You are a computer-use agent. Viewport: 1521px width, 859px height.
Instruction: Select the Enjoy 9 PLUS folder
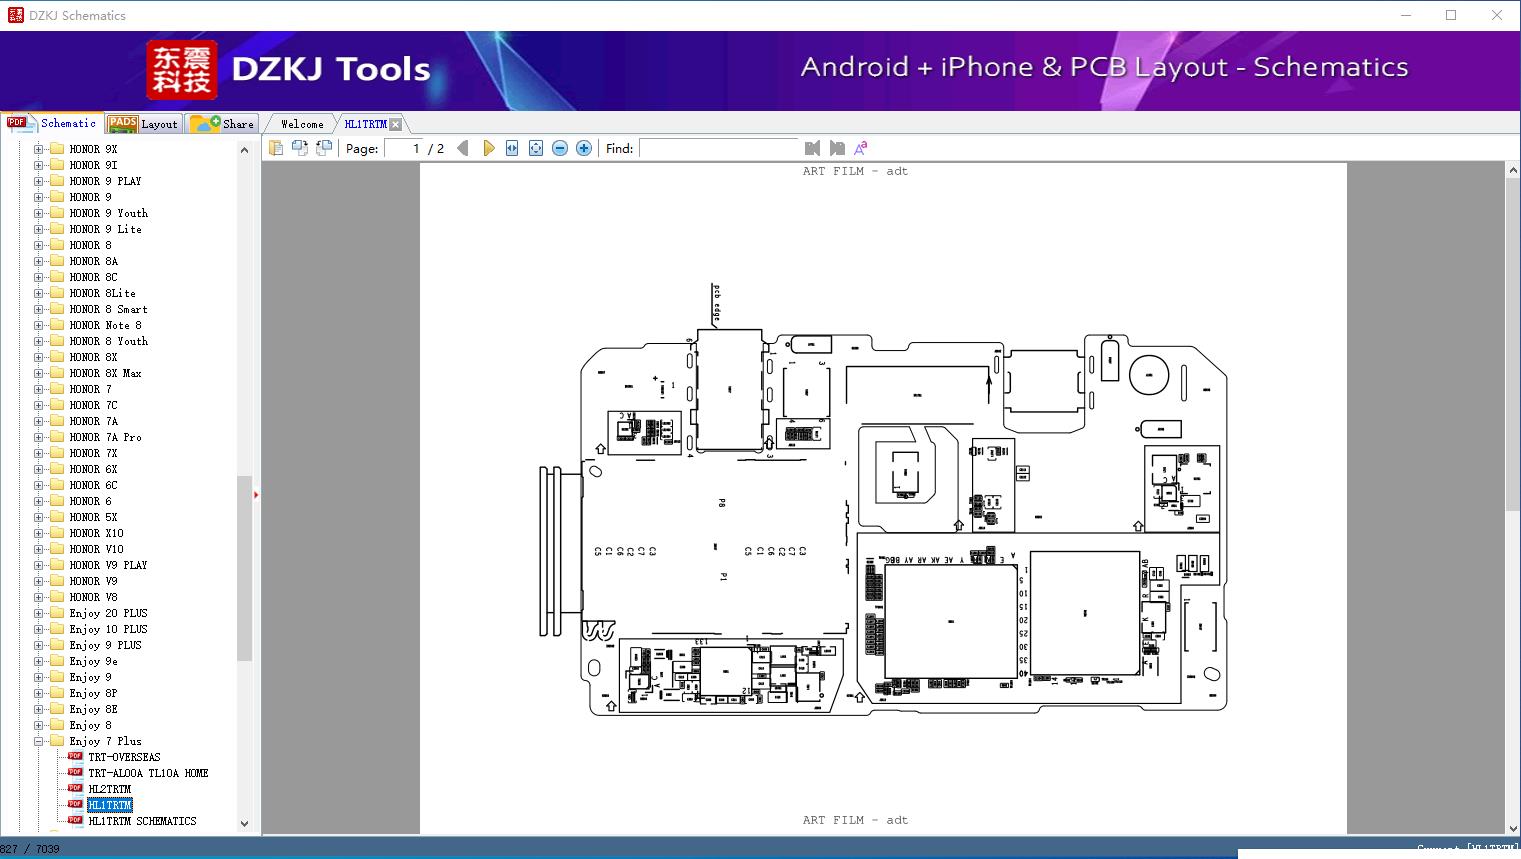[105, 645]
